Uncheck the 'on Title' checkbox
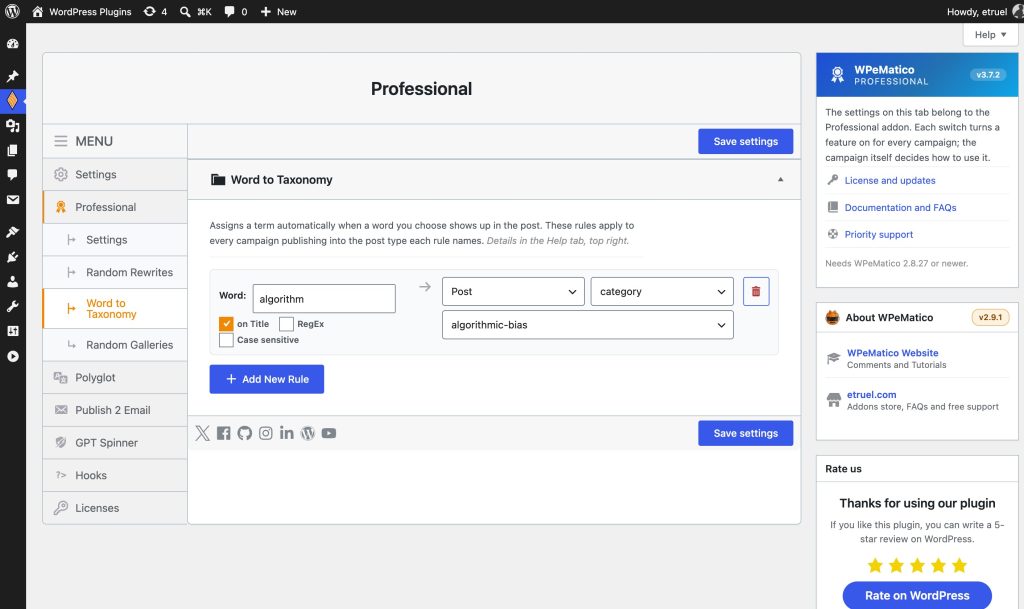The height and width of the screenshot is (609, 1024). coord(226,324)
